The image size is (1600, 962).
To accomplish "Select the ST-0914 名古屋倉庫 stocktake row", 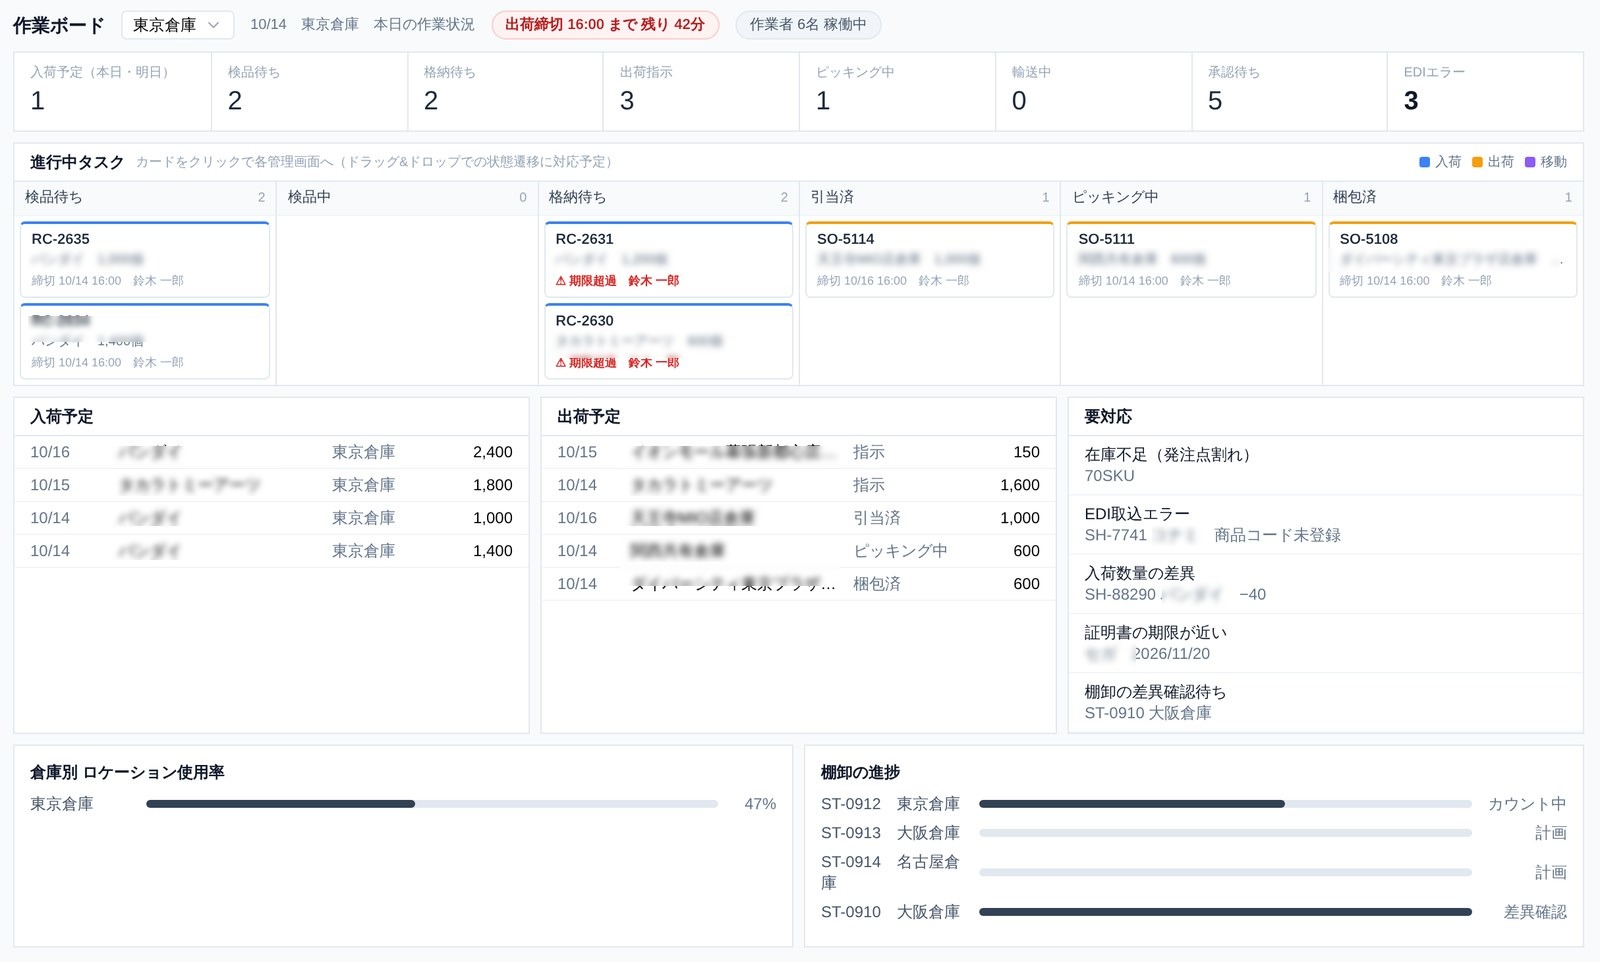I will (x=1194, y=872).
